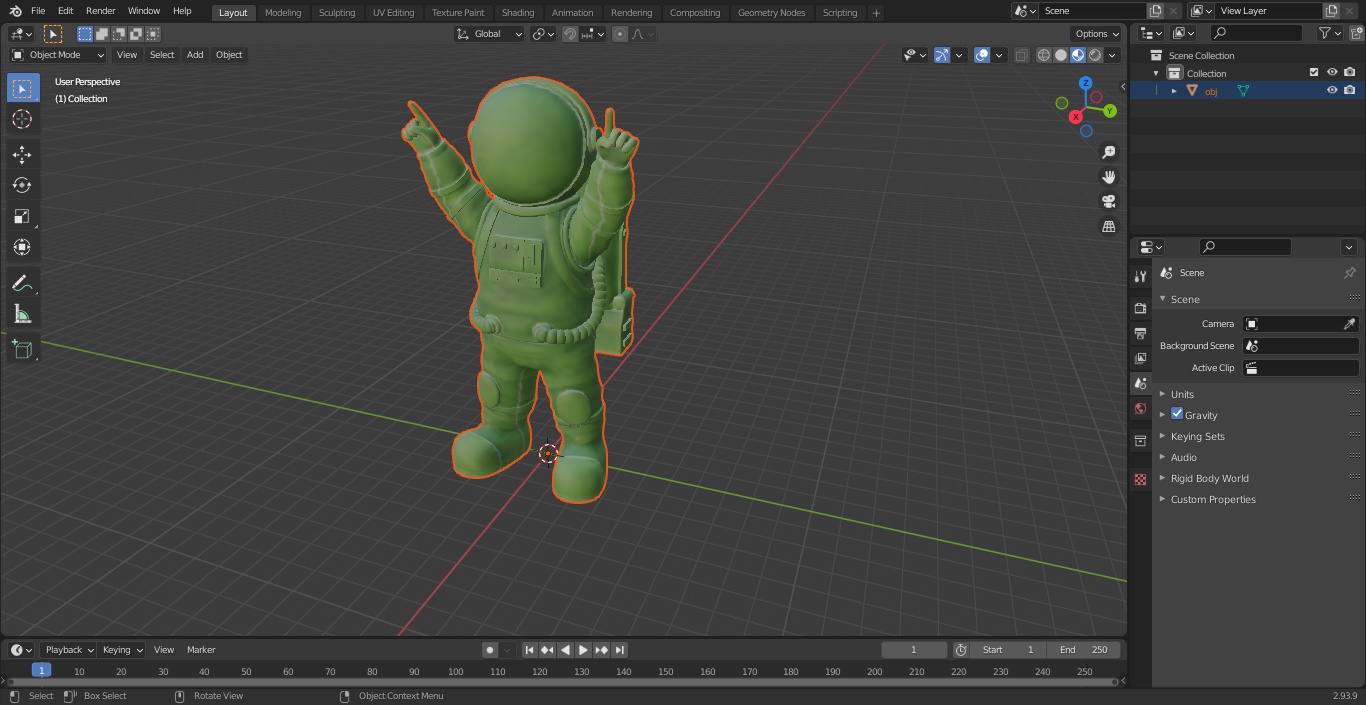This screenshot has width=1366, height=705.
Task: Exclude Collection from view layer checkbox
Action: [x=1314, y=72]
